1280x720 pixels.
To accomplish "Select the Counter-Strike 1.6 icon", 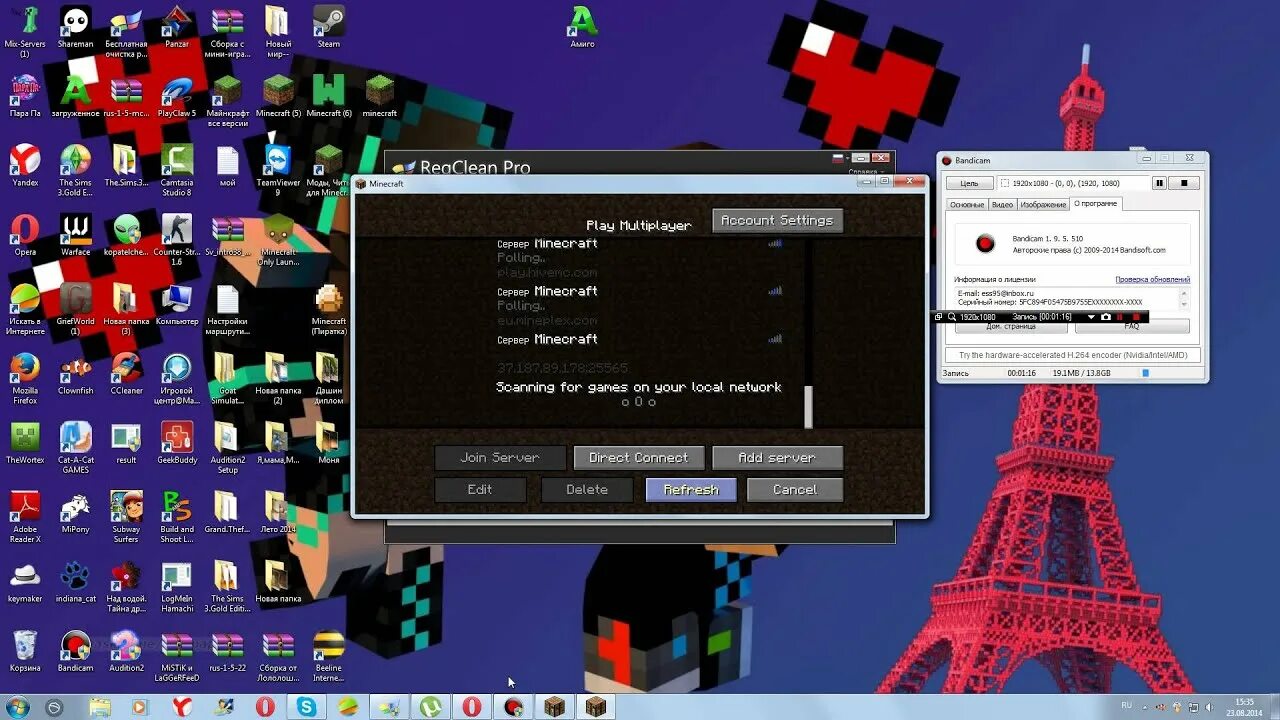I will pyautogui.click(x=177, y=240).
